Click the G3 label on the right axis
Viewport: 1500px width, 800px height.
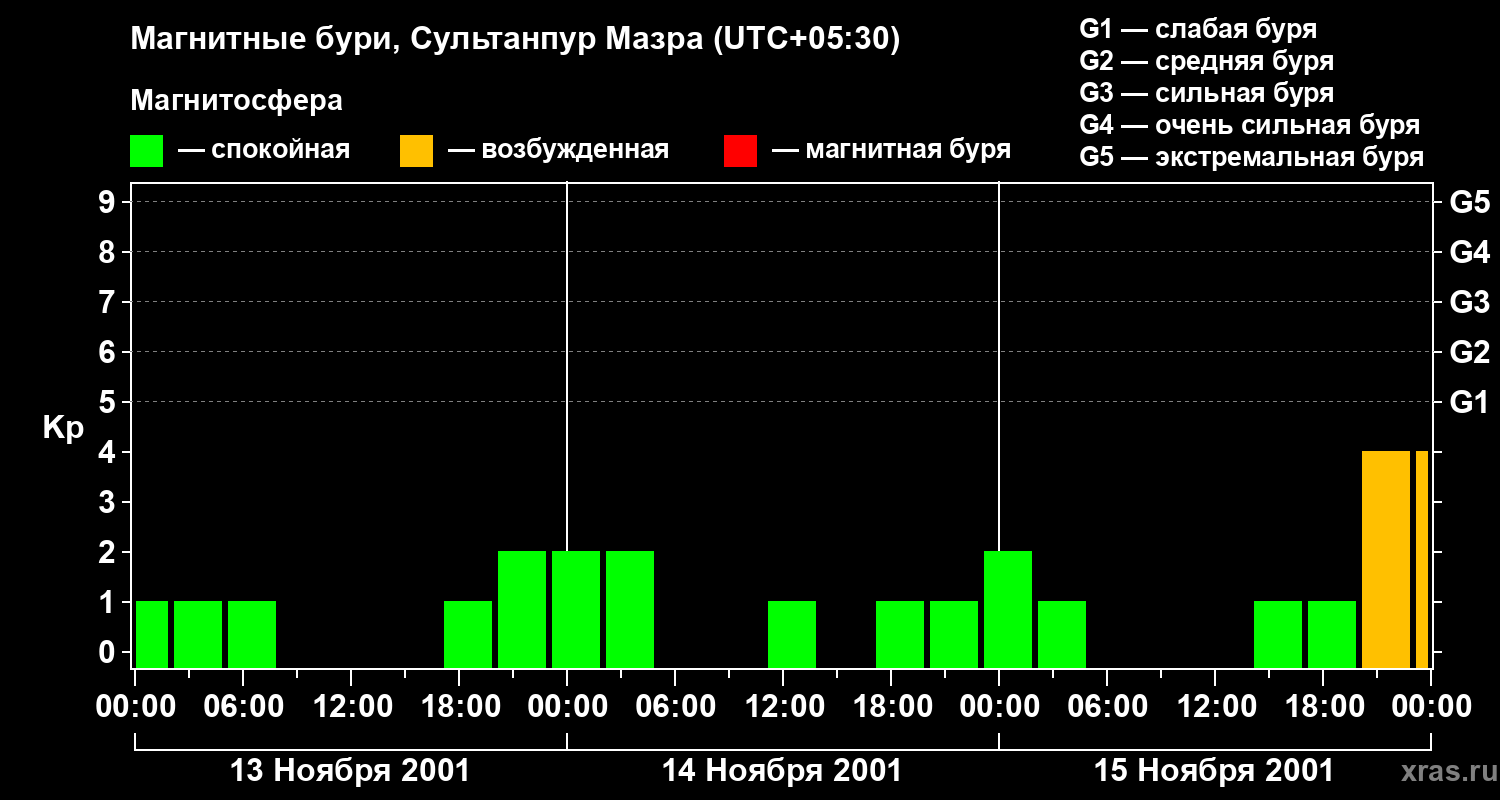pyautogui.click(x=1469, y=302)
